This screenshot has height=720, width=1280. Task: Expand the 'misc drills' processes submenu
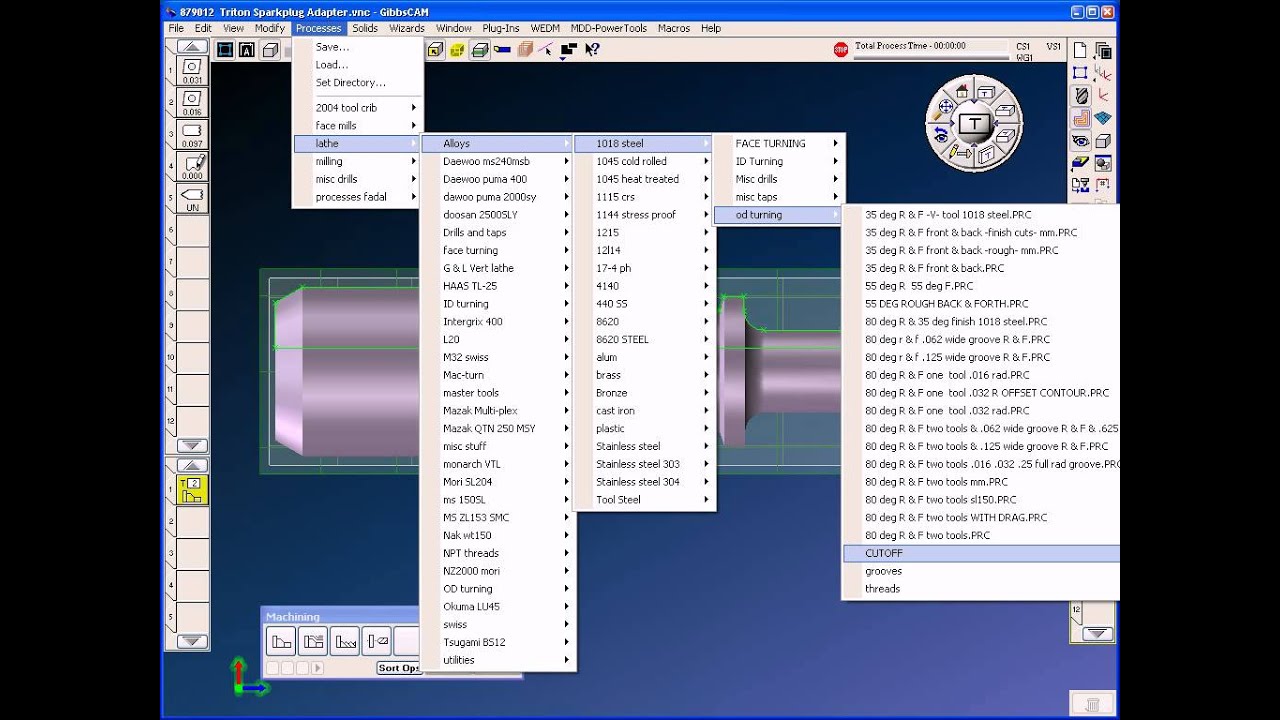tap(357, 179)
